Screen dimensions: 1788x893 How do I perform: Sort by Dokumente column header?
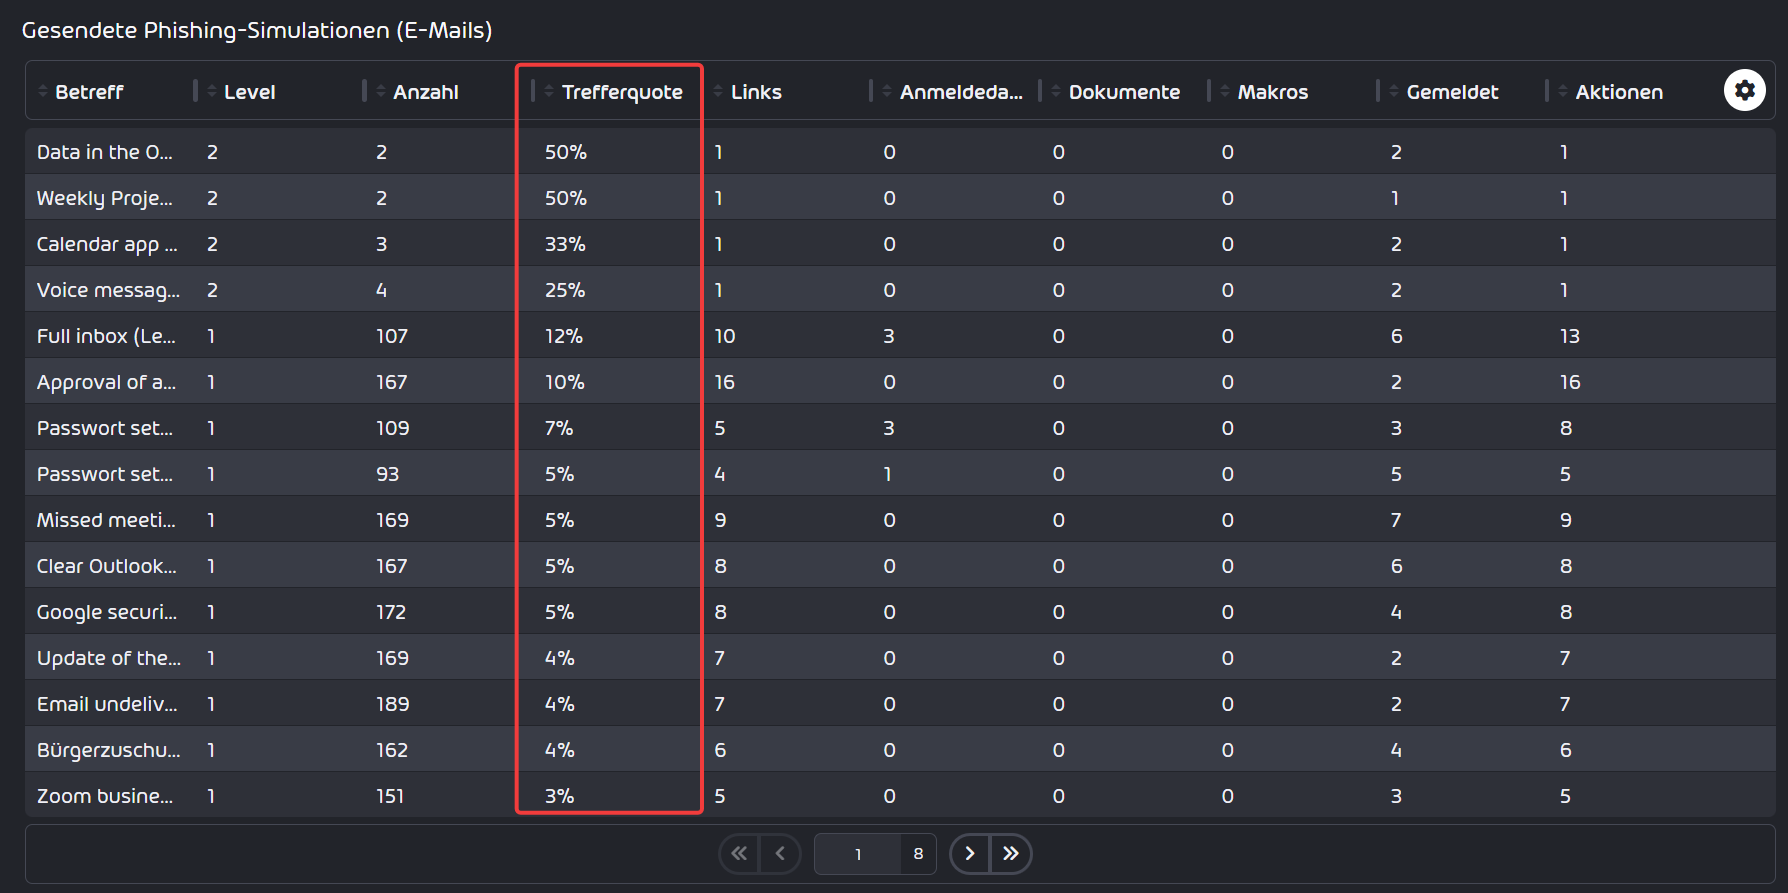coord(1124,92)
